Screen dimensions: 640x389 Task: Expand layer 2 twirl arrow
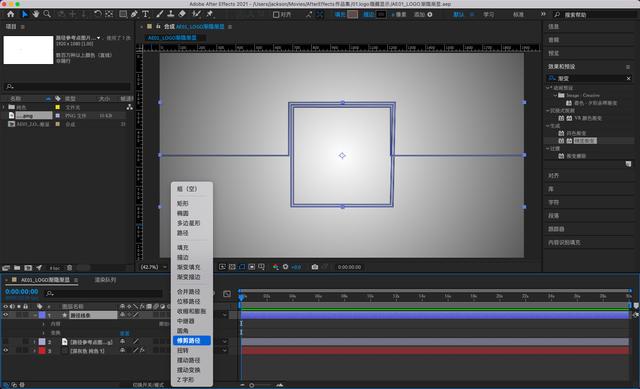(x=35, y=342)
